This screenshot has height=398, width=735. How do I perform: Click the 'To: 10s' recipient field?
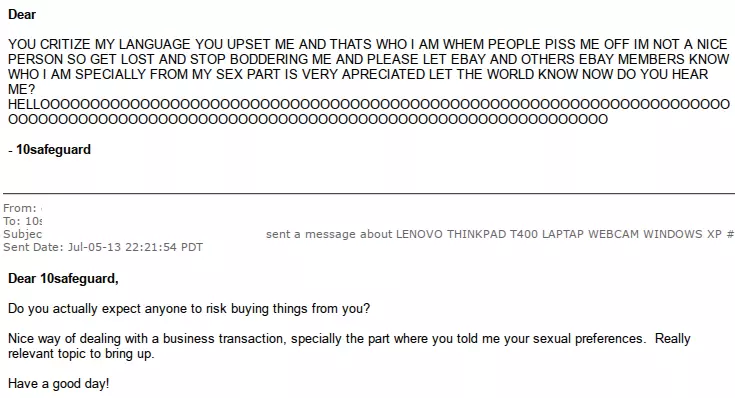(22, 221)
